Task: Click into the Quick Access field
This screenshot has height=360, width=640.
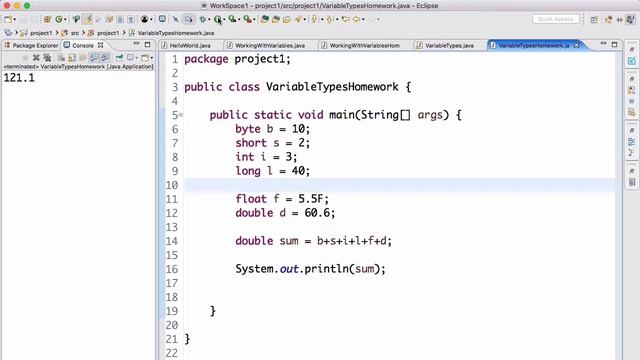Action: [x=556, y=19]
